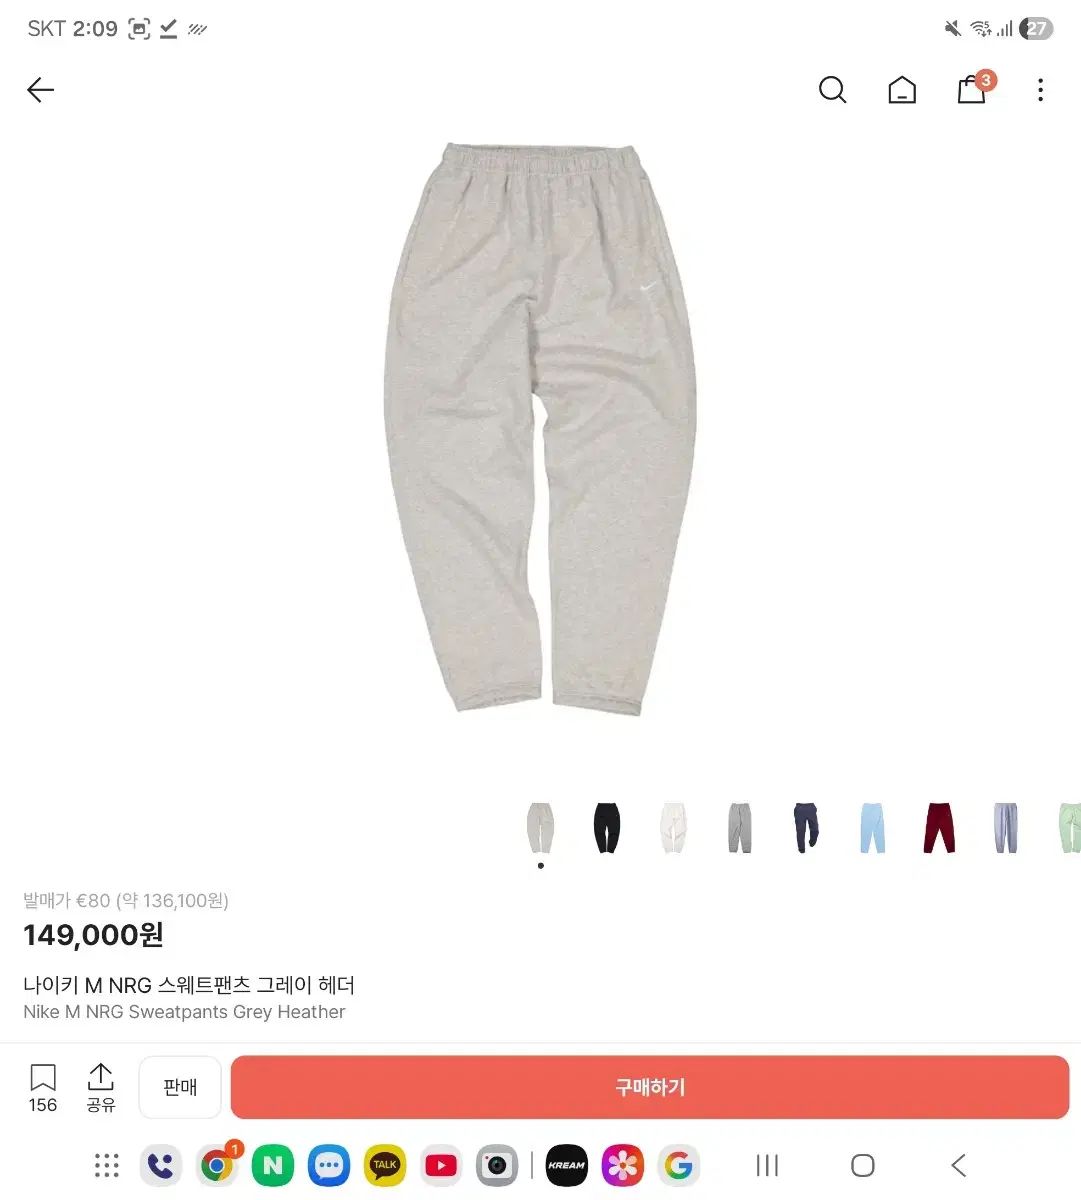This screenshot has height=1200, width=1081.
Task: Open shopping bag with 3 items
Action: pos(974,88)
